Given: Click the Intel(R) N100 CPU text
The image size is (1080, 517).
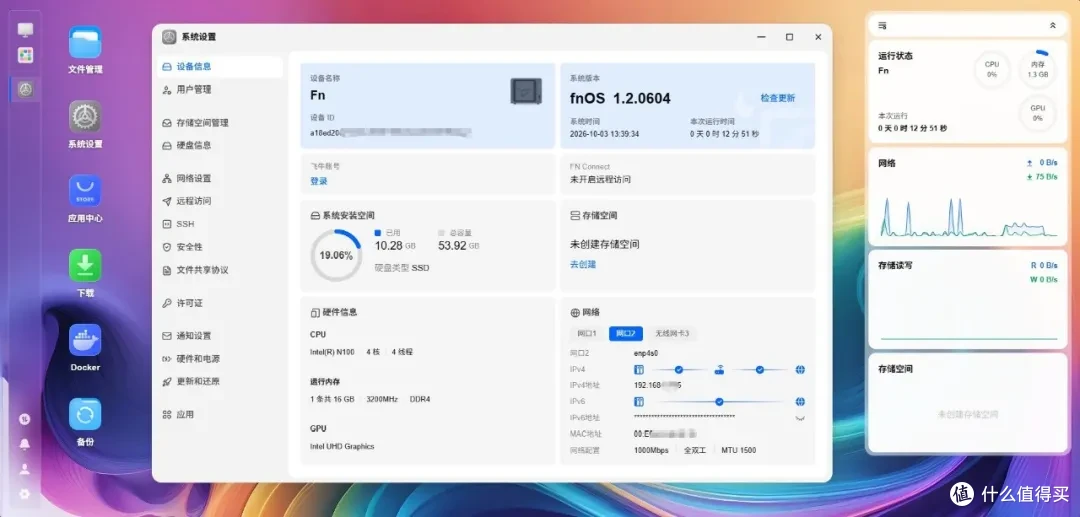Looking at the screenshot, I should (332, 352).
